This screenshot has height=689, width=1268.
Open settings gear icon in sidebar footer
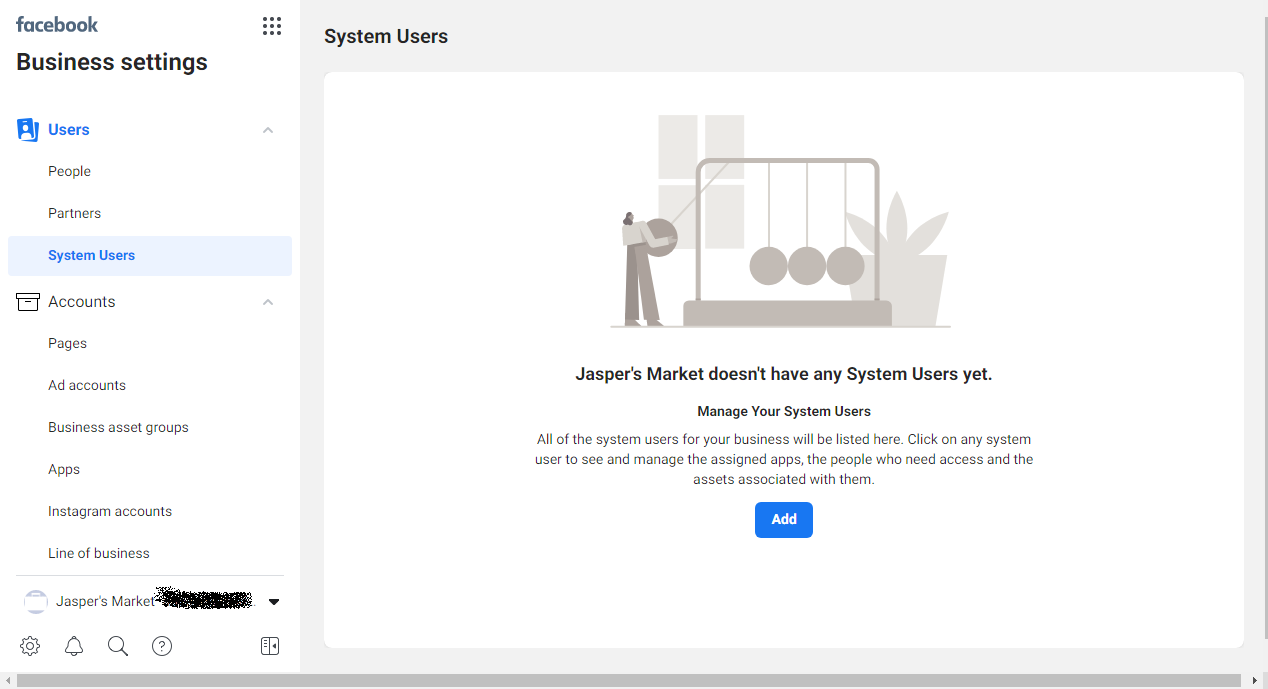[30, 646]
